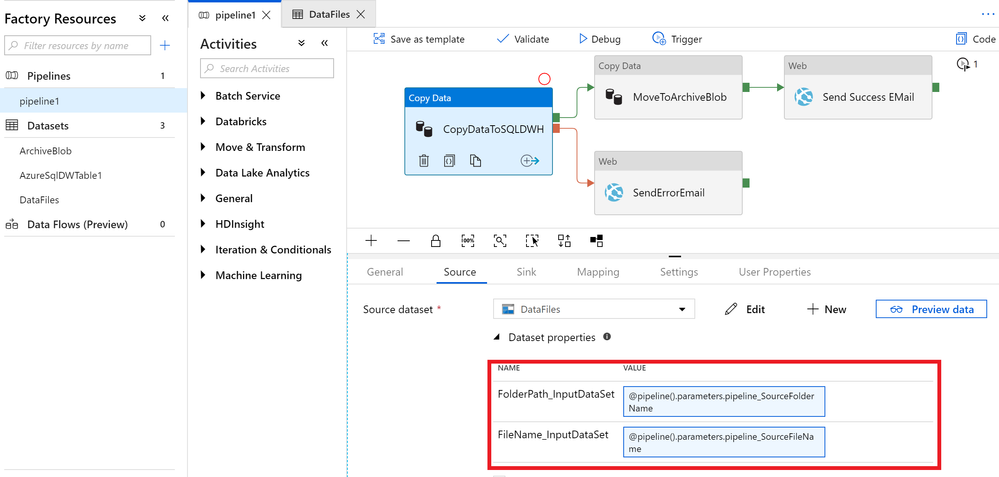
Task: Open the General properties tab
Action: 385,272
